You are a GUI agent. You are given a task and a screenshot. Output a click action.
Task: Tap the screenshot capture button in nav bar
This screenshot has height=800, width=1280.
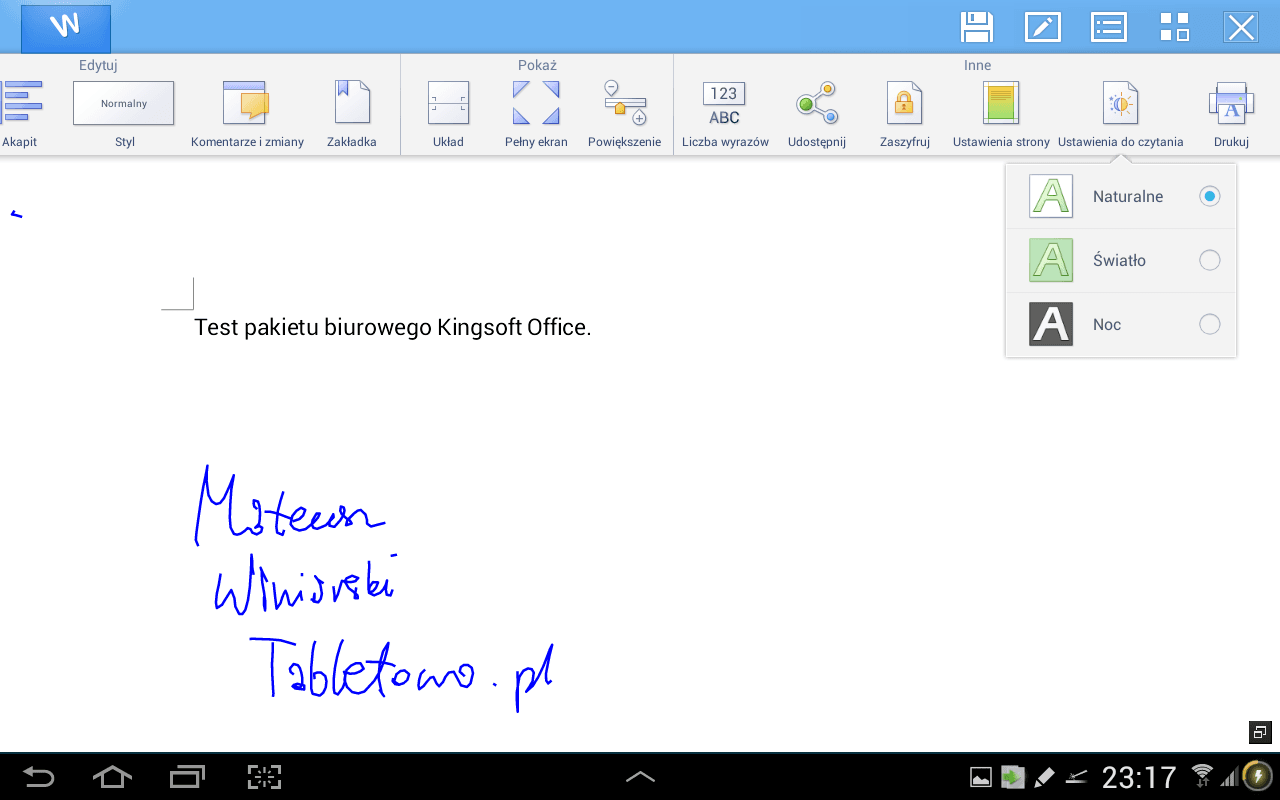(264, 777)
